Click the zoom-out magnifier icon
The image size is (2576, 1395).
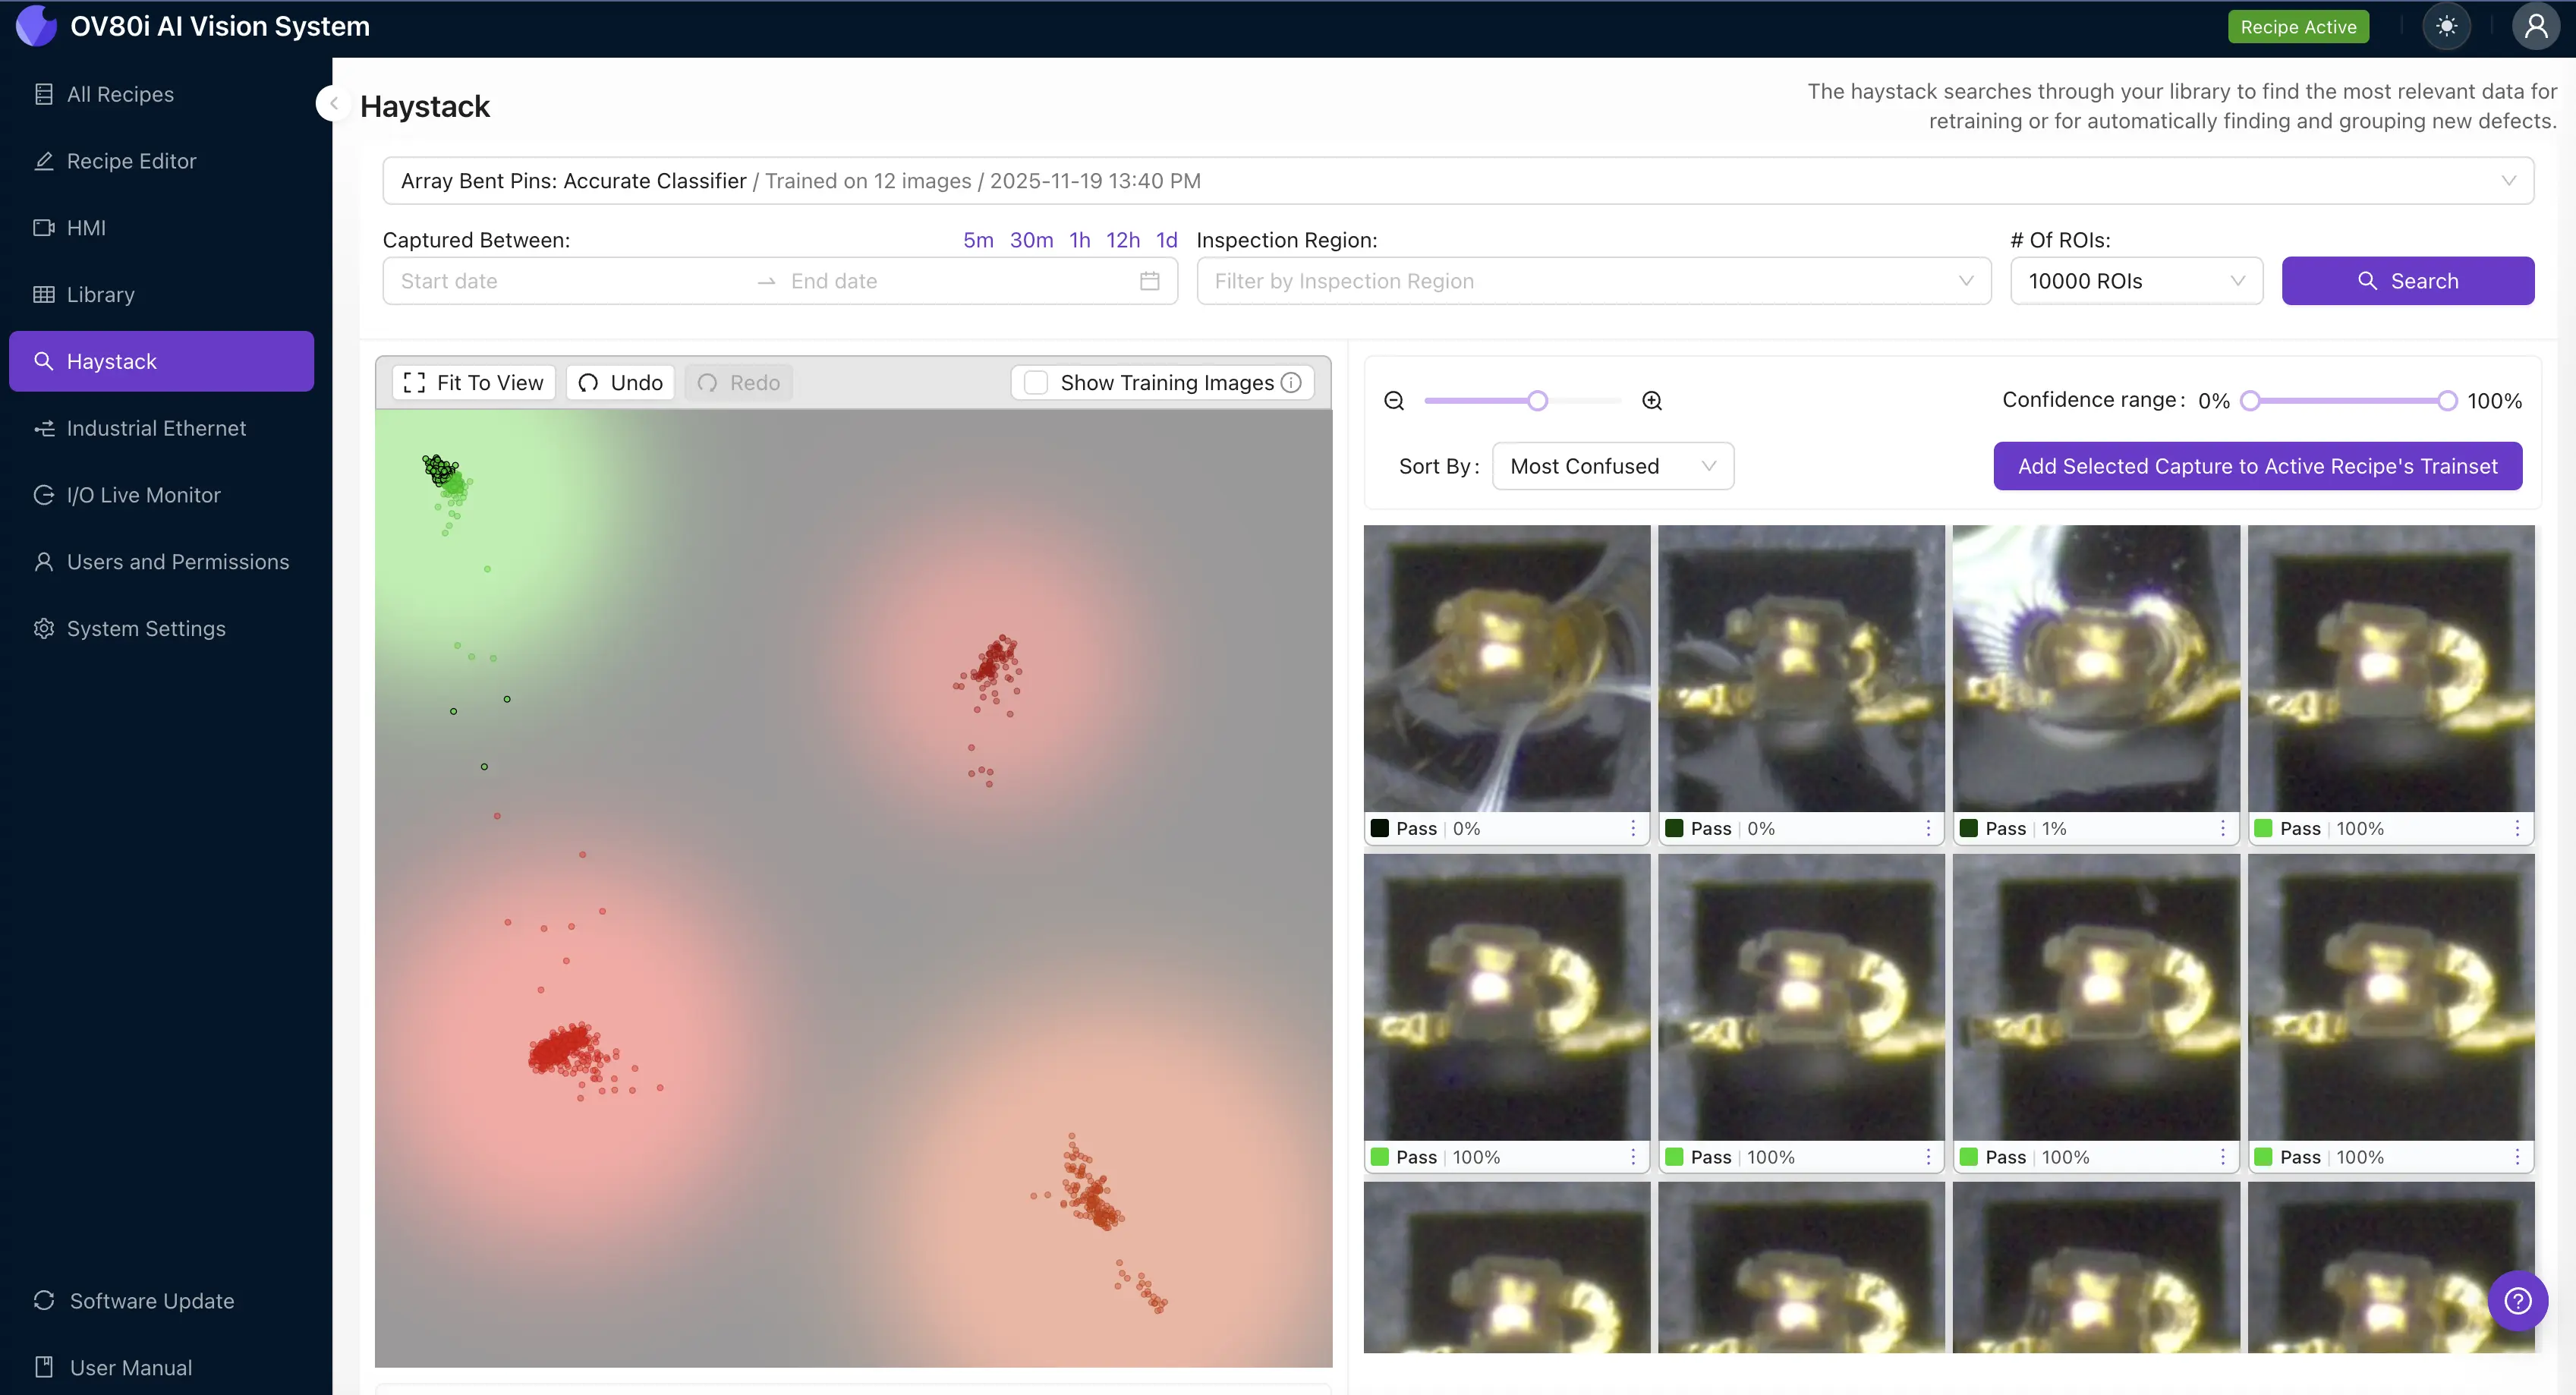click(x=1394, y=400)
